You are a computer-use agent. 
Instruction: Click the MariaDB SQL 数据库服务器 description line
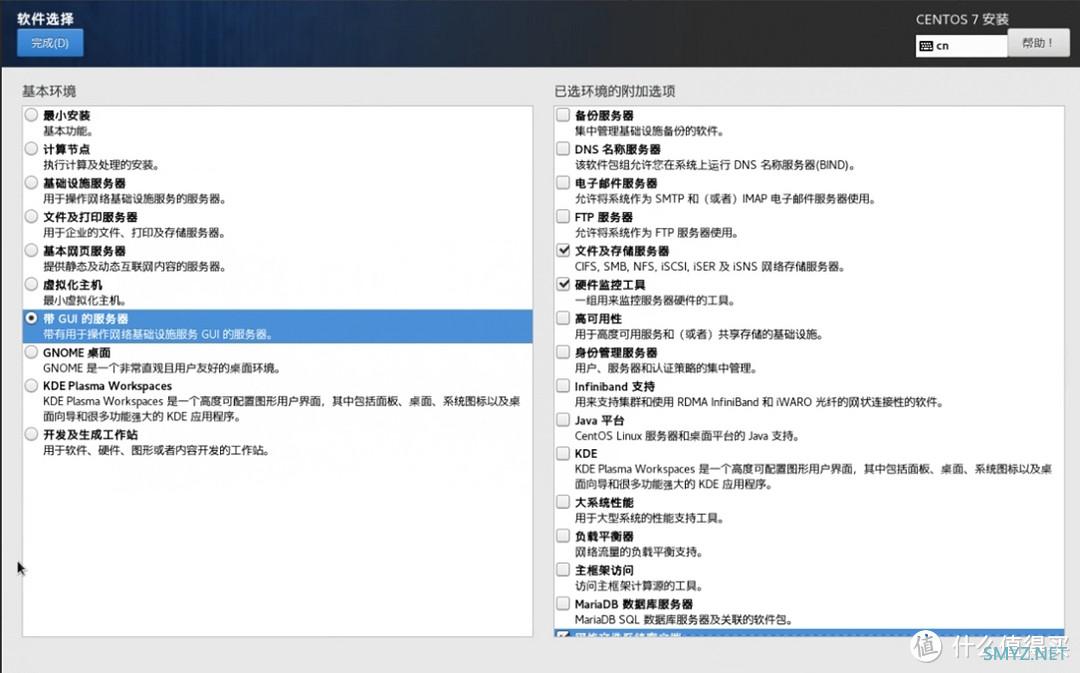(x=683, y=620)
